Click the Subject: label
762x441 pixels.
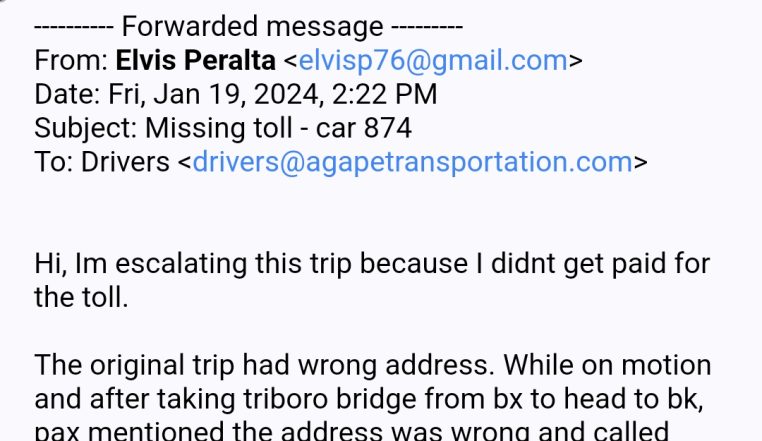click(x=86, y=129)
